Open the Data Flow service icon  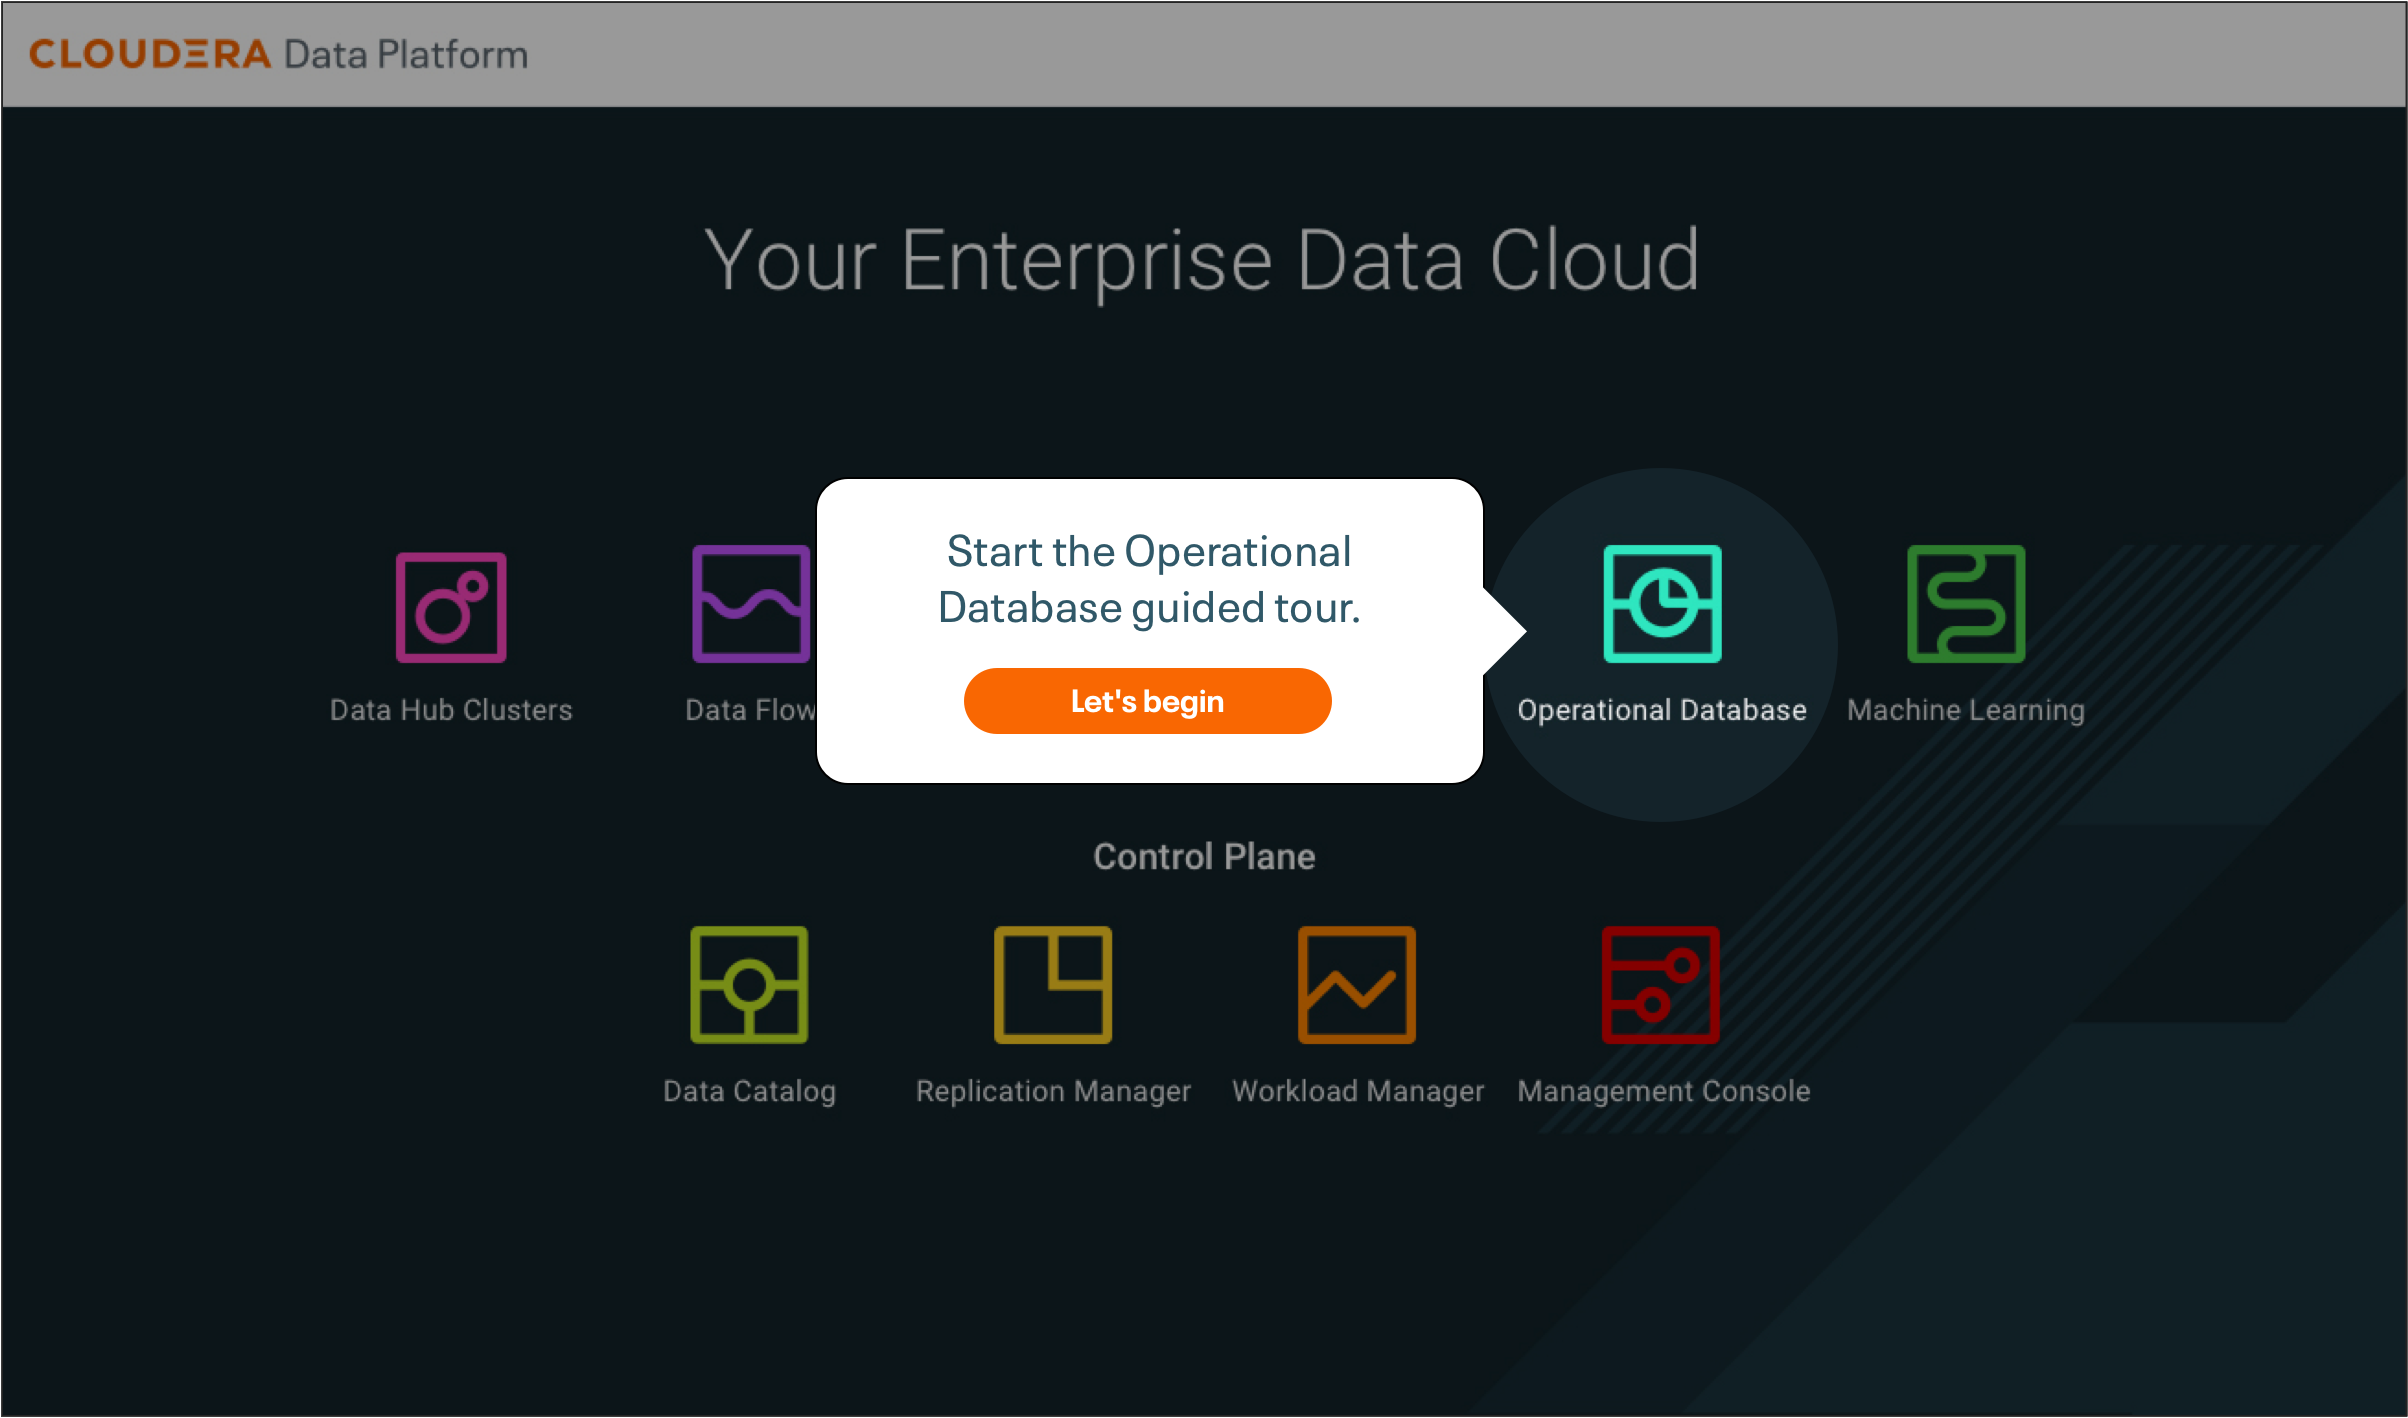(x=750, y=605)
